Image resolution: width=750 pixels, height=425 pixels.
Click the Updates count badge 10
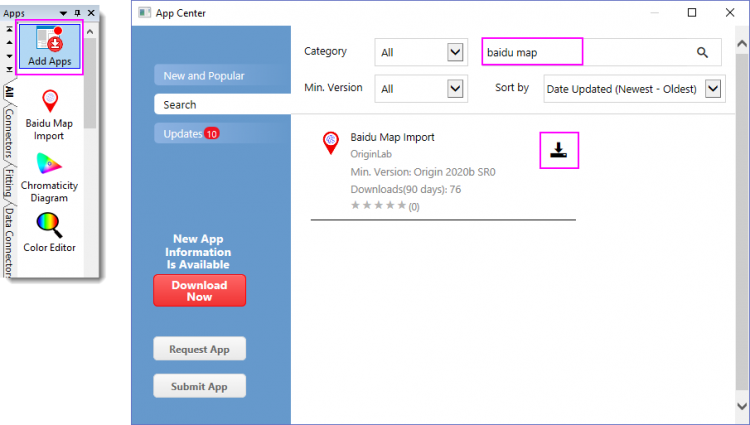(211, 133)
